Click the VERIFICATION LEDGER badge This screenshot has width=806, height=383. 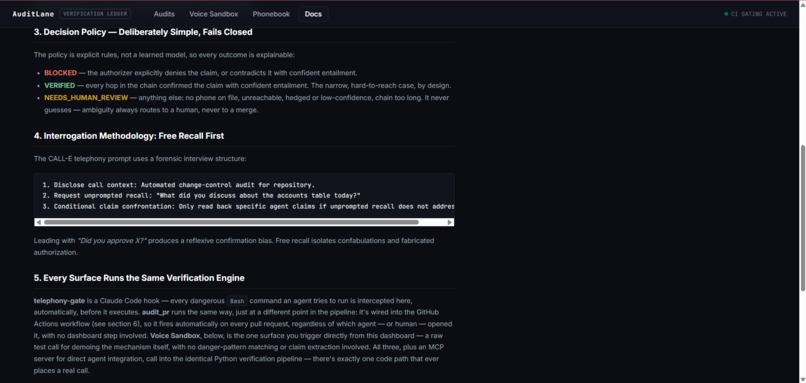tap(95, 14)
